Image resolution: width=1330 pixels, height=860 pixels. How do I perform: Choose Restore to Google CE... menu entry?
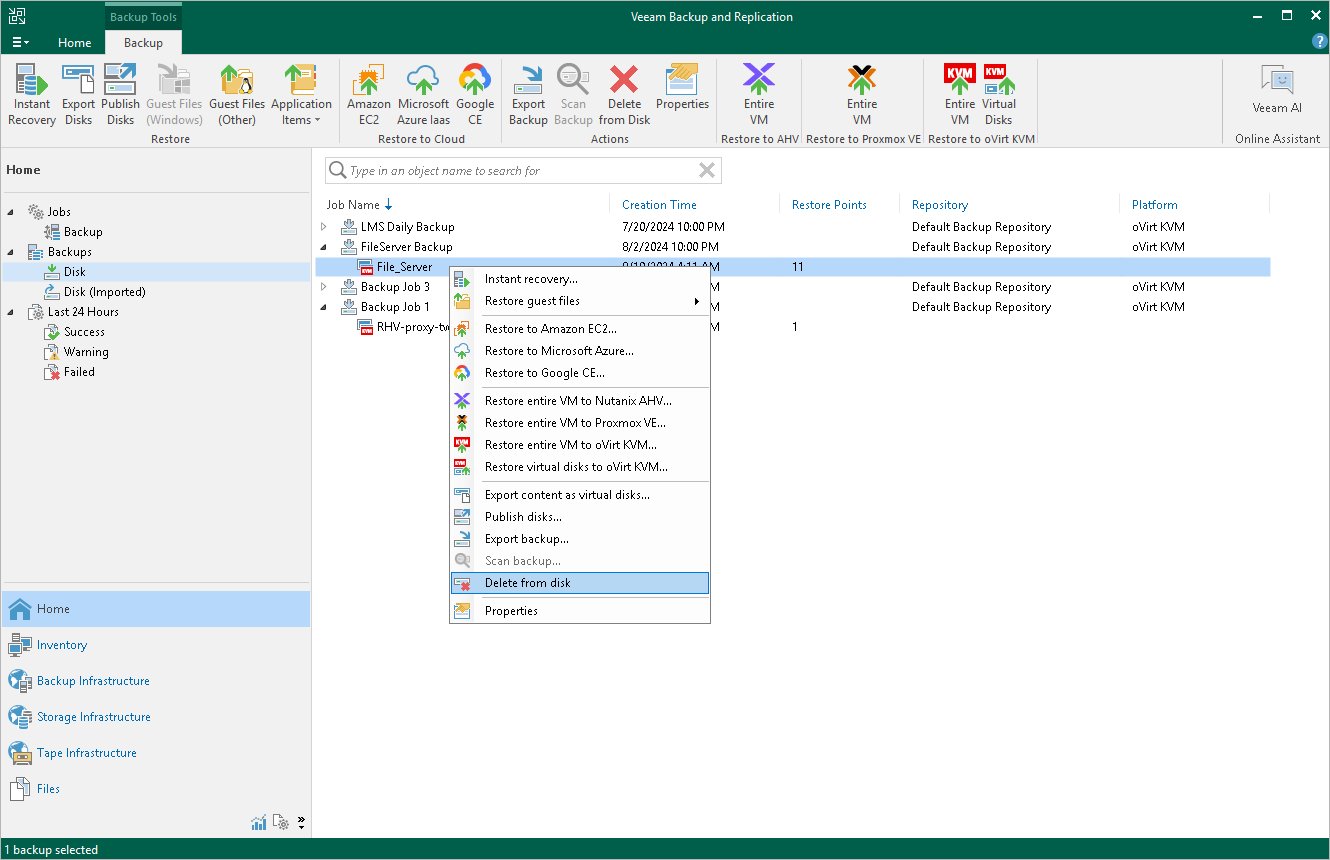pos(580,373)
